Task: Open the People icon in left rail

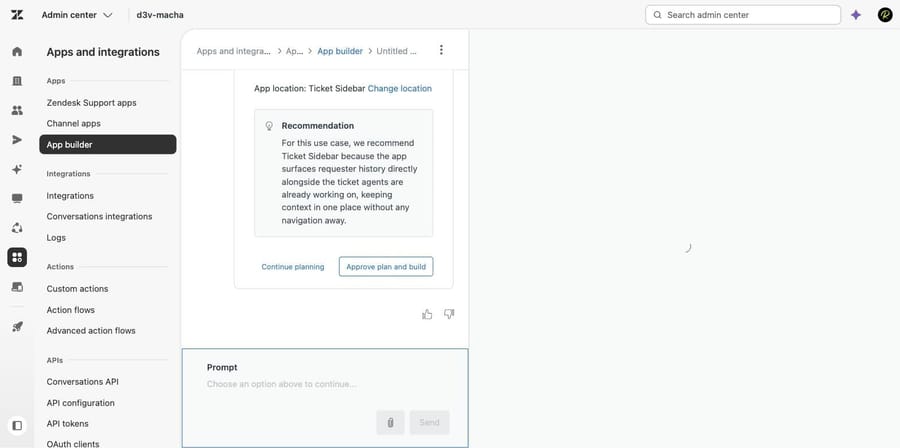Action: (x=17, y=110)
